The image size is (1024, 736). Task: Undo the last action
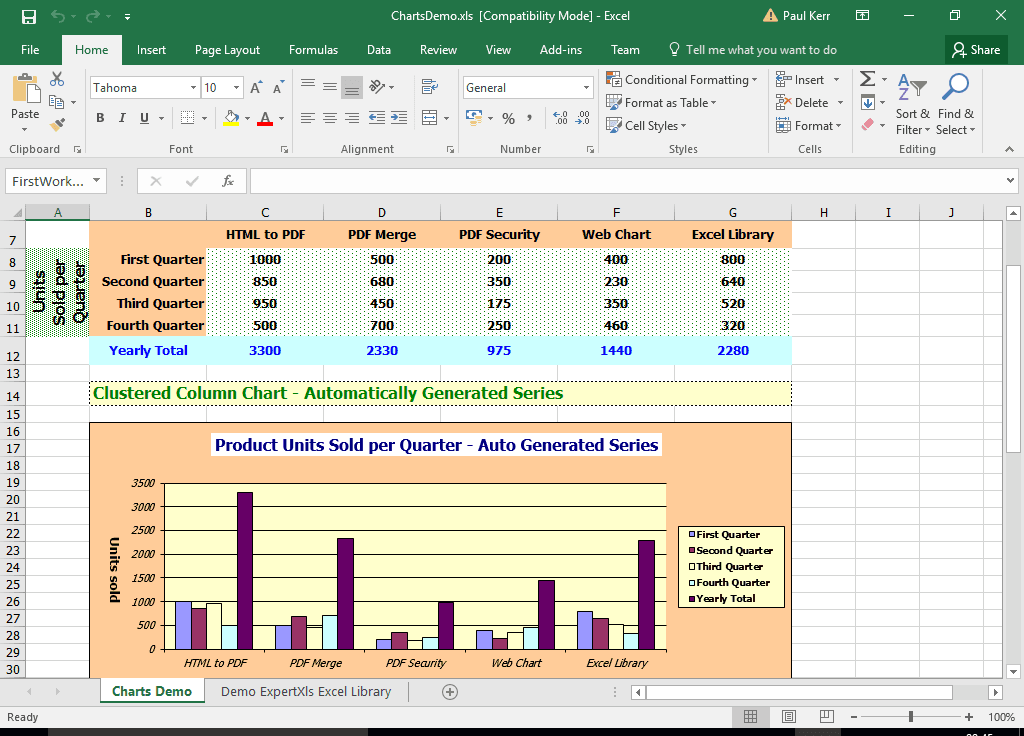click(59, 16)
